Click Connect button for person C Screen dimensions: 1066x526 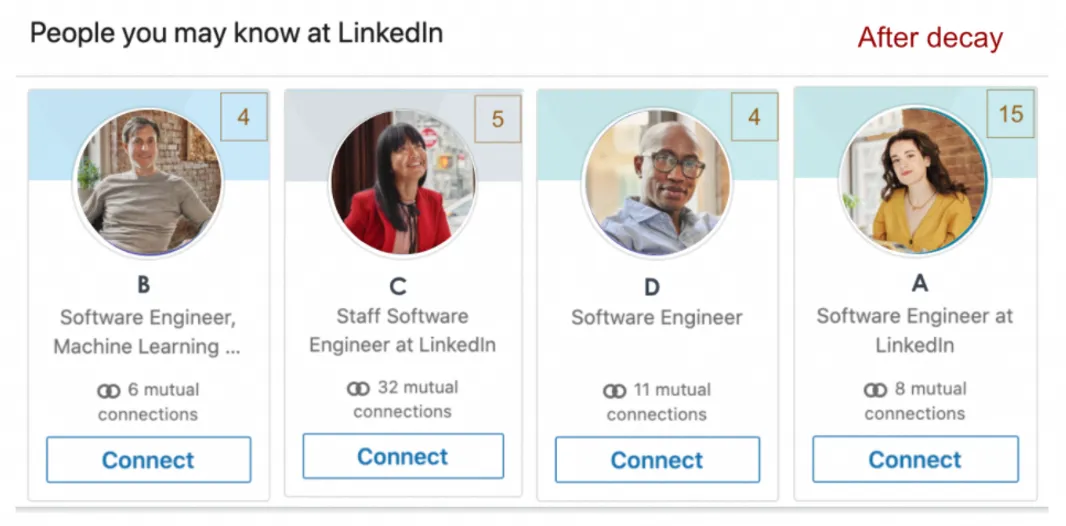click(x=403, y=456)
